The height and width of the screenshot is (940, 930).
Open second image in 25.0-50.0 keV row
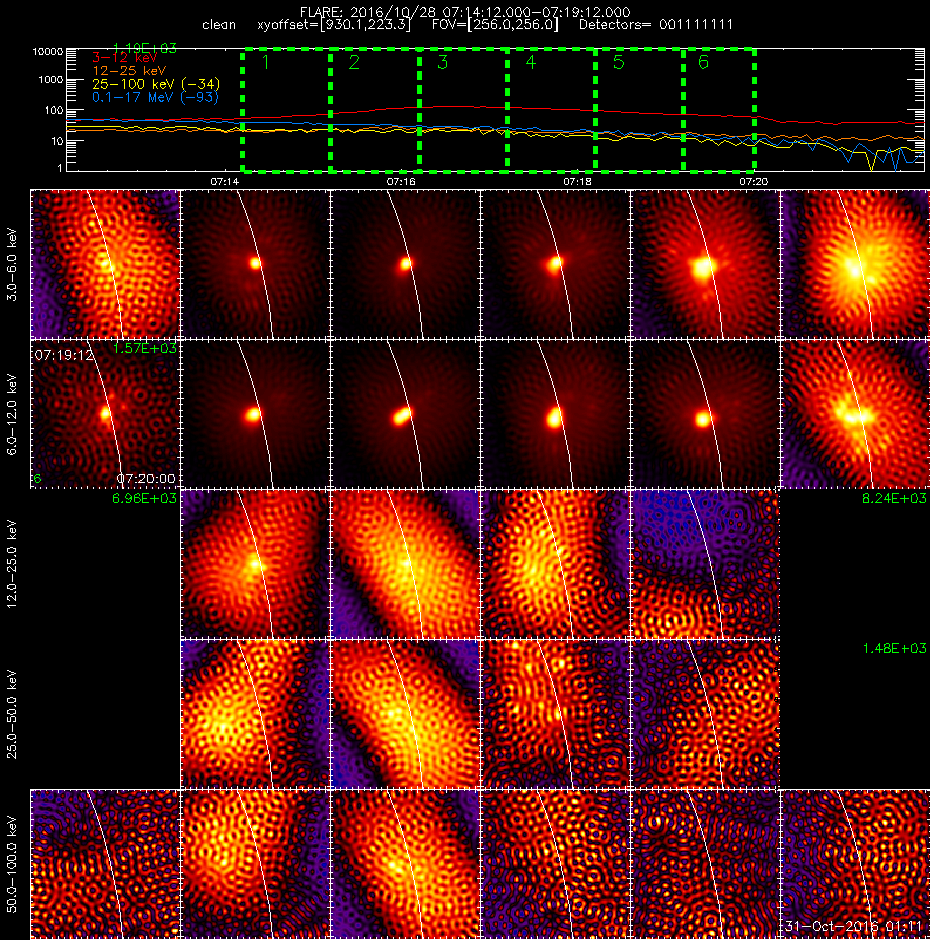(405, 713)
